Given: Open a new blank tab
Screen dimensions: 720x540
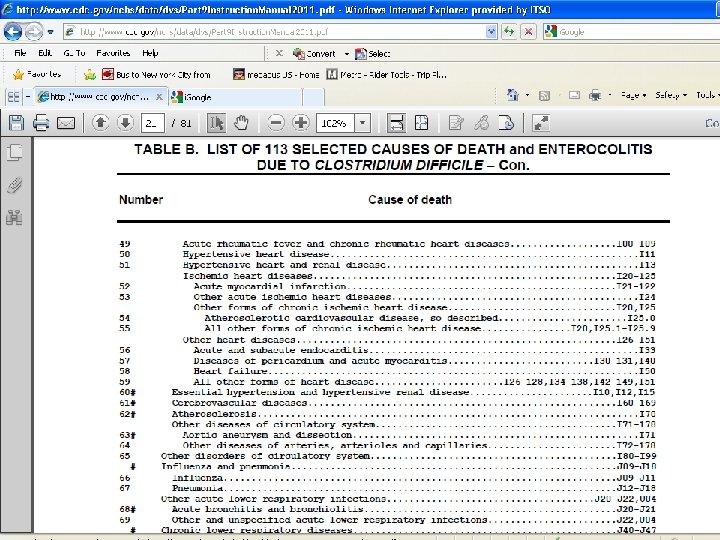Looking at the screenshot, I should coord(313,97).
